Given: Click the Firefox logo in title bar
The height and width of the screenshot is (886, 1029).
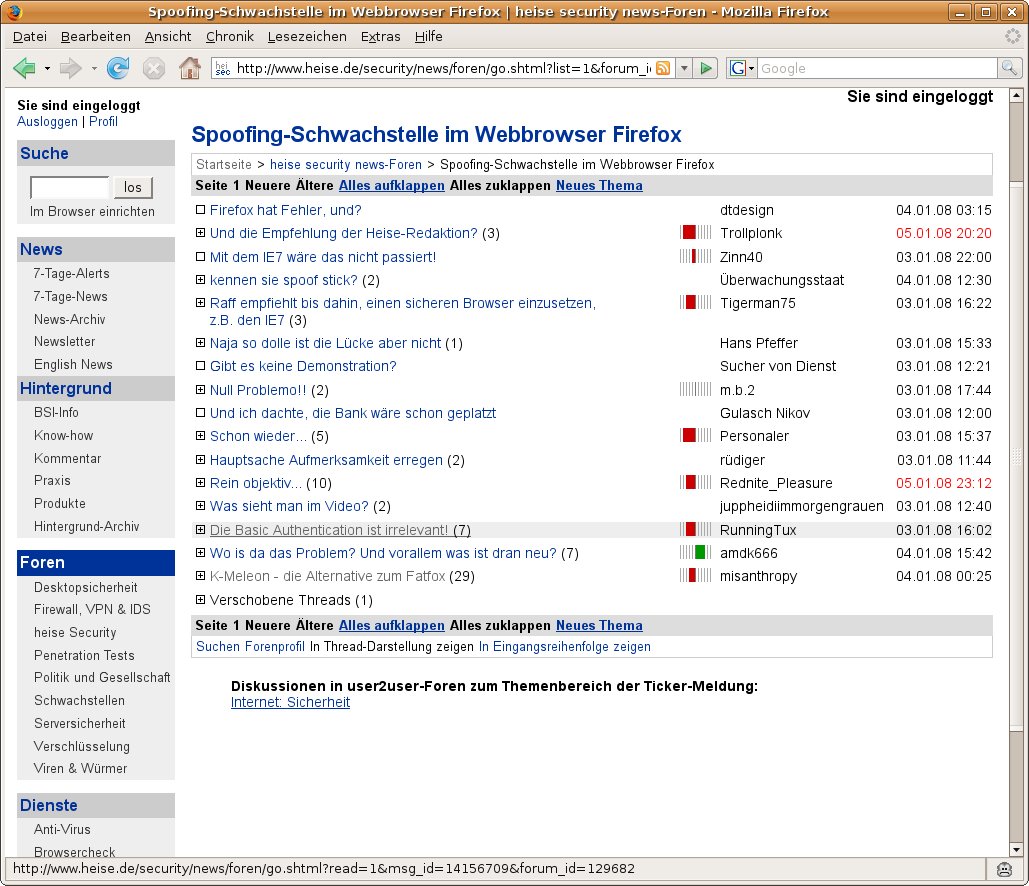Looking at the screenshot, I should 14,12.
